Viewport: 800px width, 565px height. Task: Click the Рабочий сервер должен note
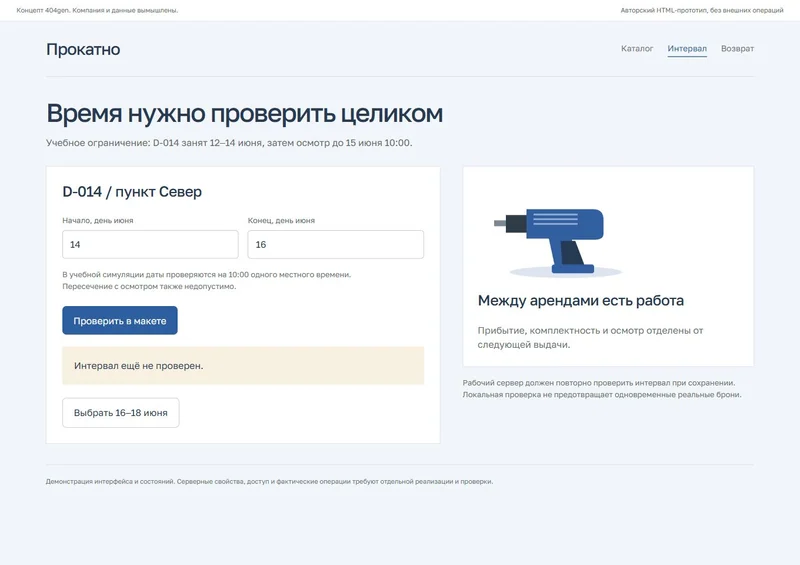[602, 388]
